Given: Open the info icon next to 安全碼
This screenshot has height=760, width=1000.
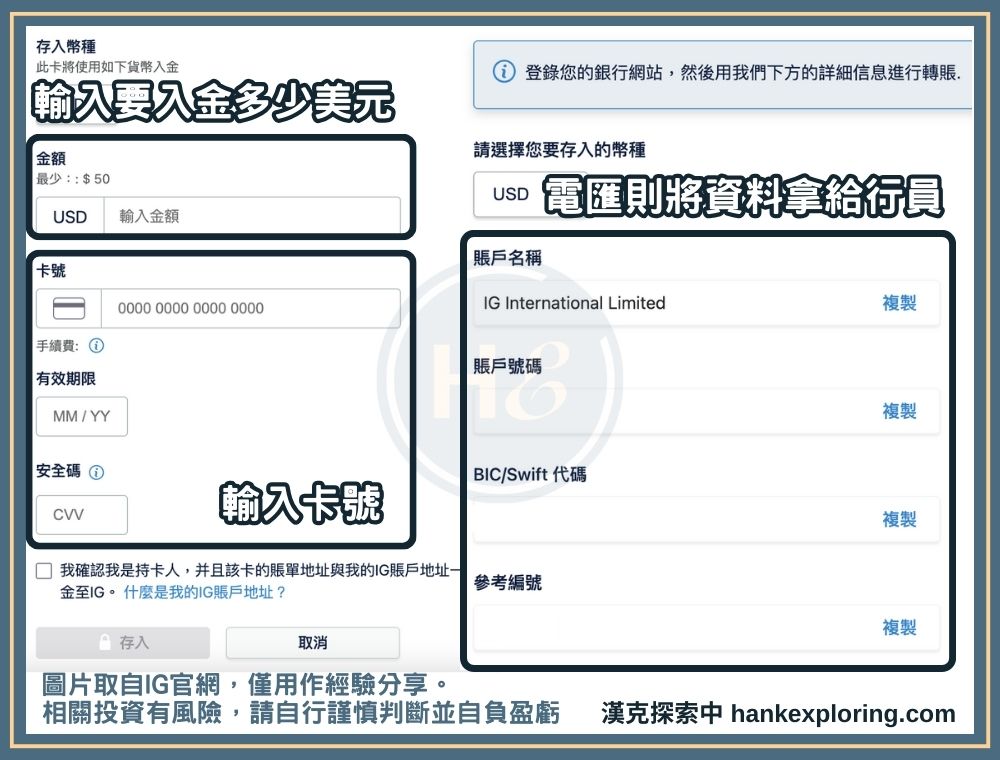Looking at the screenshot, I should point(96,472).
